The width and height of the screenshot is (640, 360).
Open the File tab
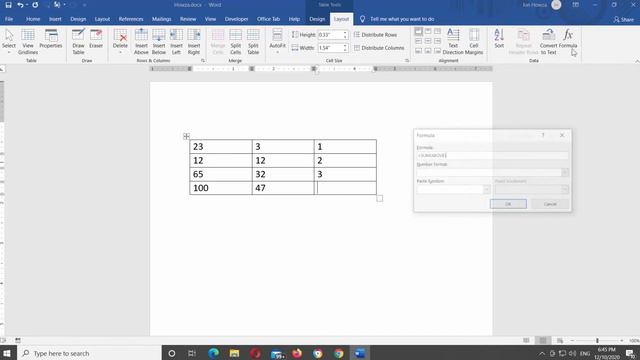point(9,19)
